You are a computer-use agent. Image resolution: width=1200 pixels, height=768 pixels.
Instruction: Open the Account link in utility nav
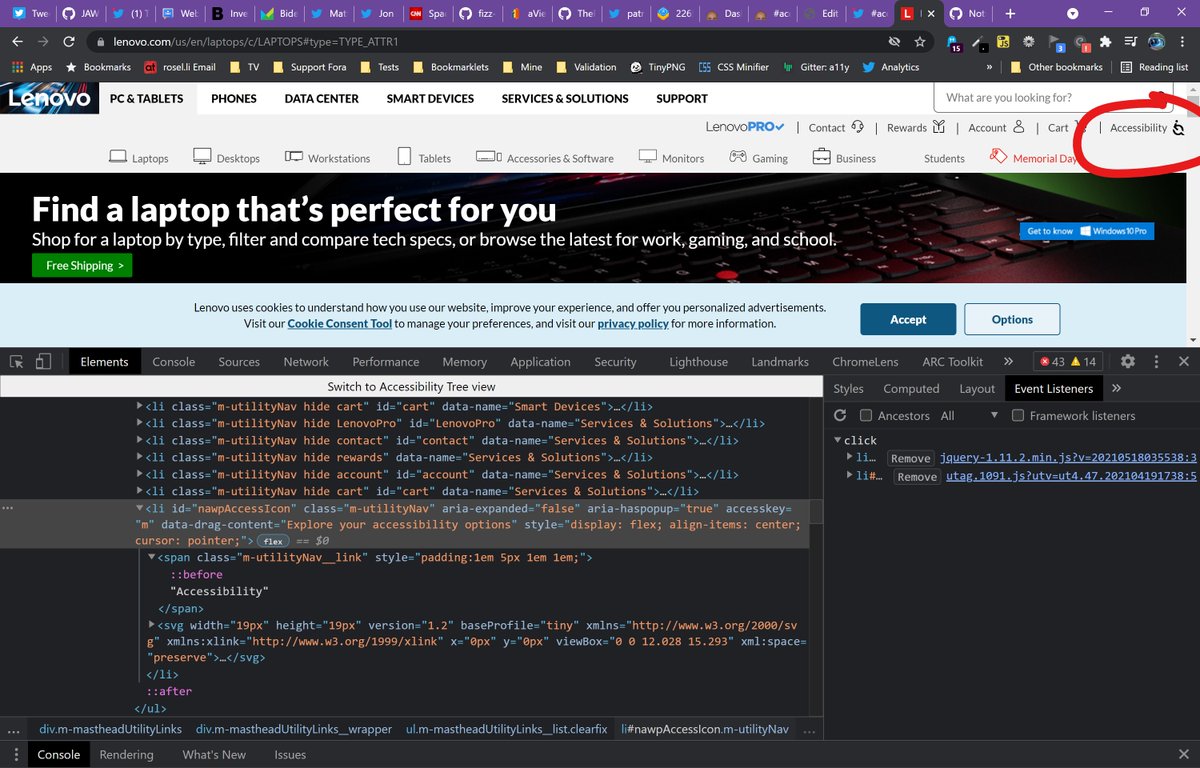pyautogui.click(x=996, y=128)
